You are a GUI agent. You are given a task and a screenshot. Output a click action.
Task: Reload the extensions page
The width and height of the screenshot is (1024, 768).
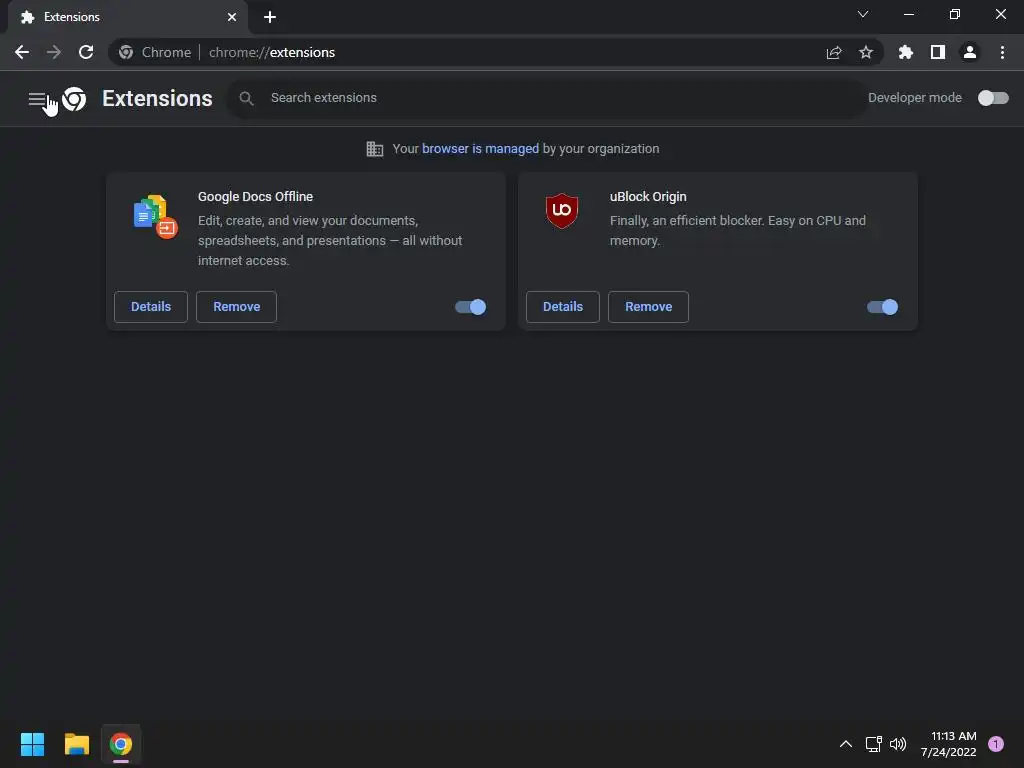tap(86, 52)
